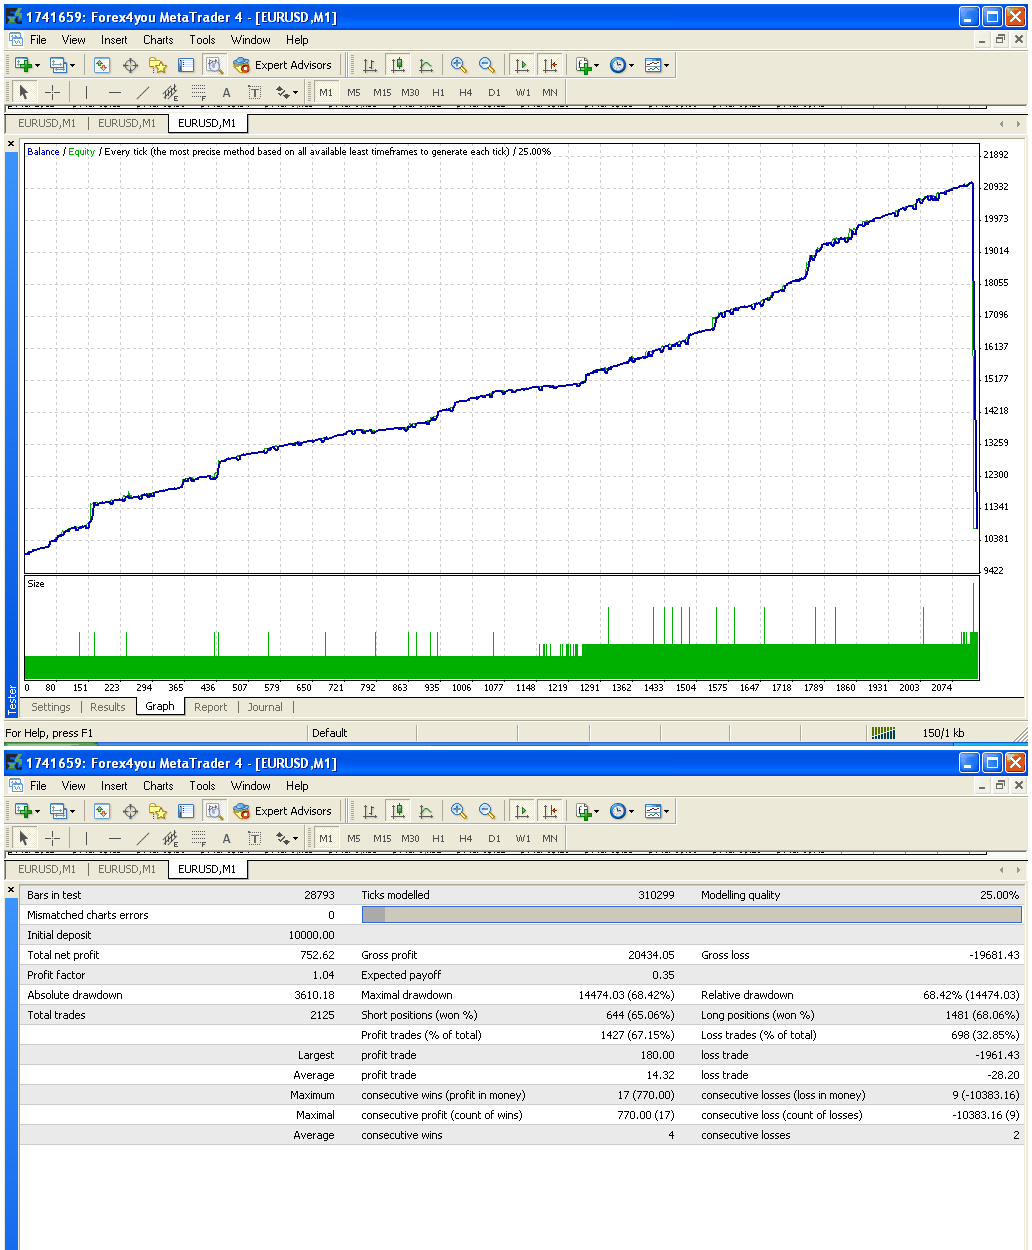Select Text Label tool in top window
The height and width of the screenshot is (1250, 1032).
point(254,93)
